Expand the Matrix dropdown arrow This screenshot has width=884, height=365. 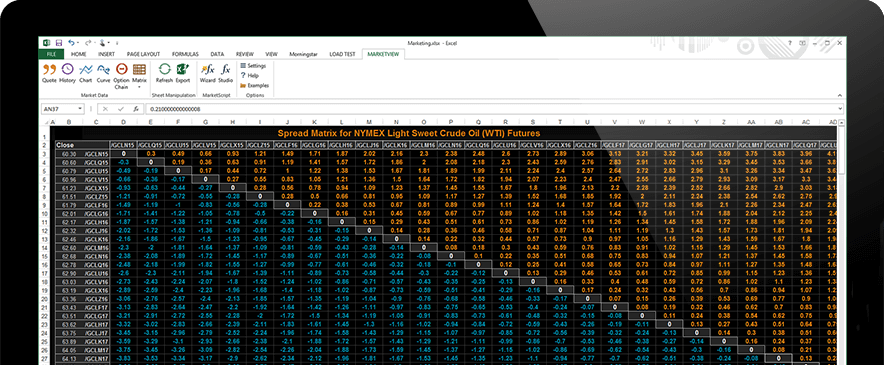coord(139,87)
